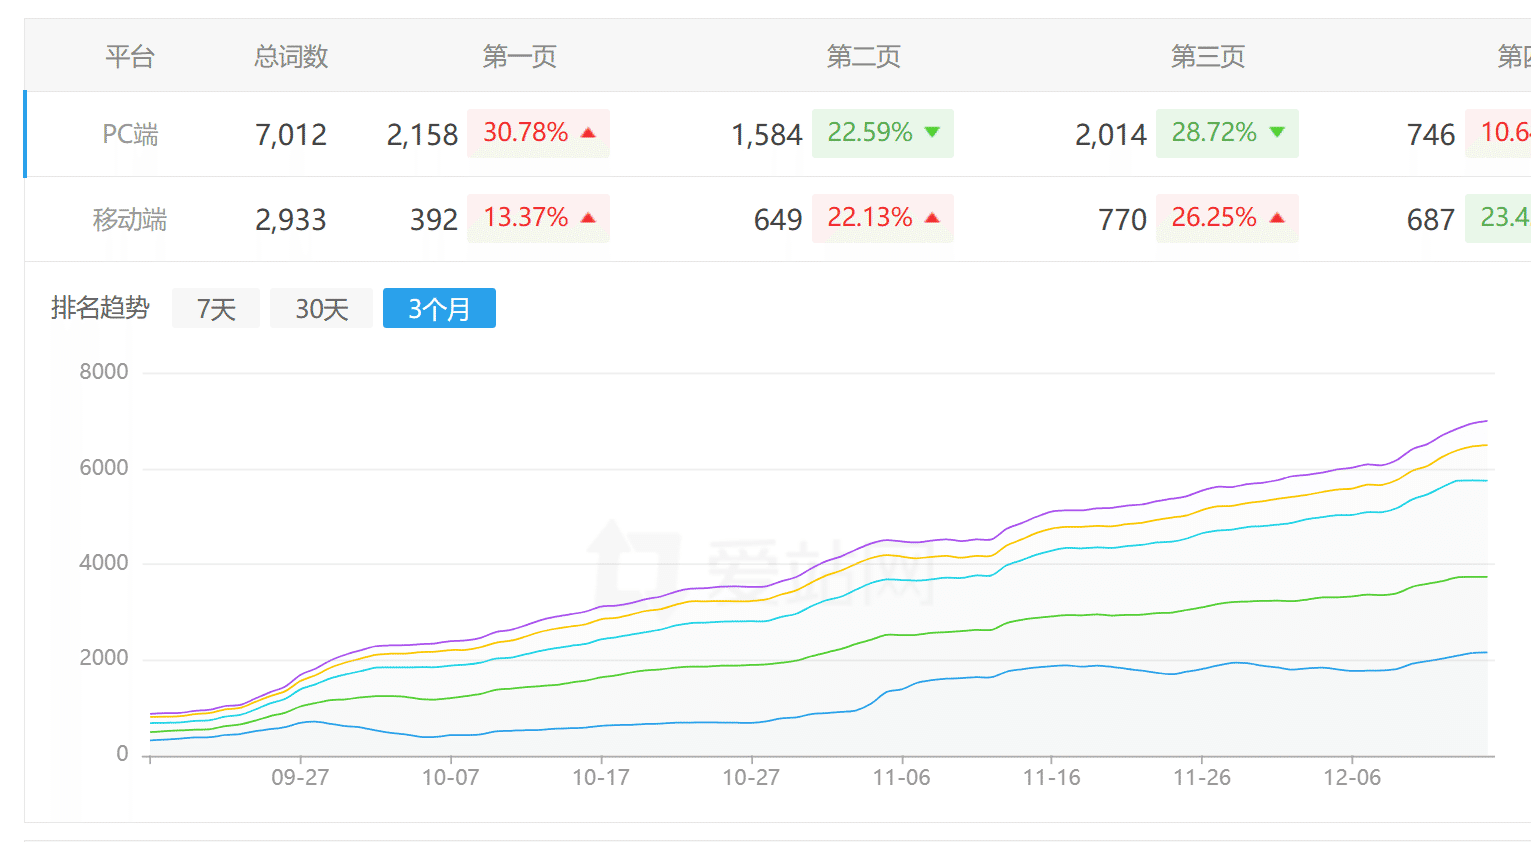
Task: Select the 3个月 trend range tab
Action: click(439, 308)
